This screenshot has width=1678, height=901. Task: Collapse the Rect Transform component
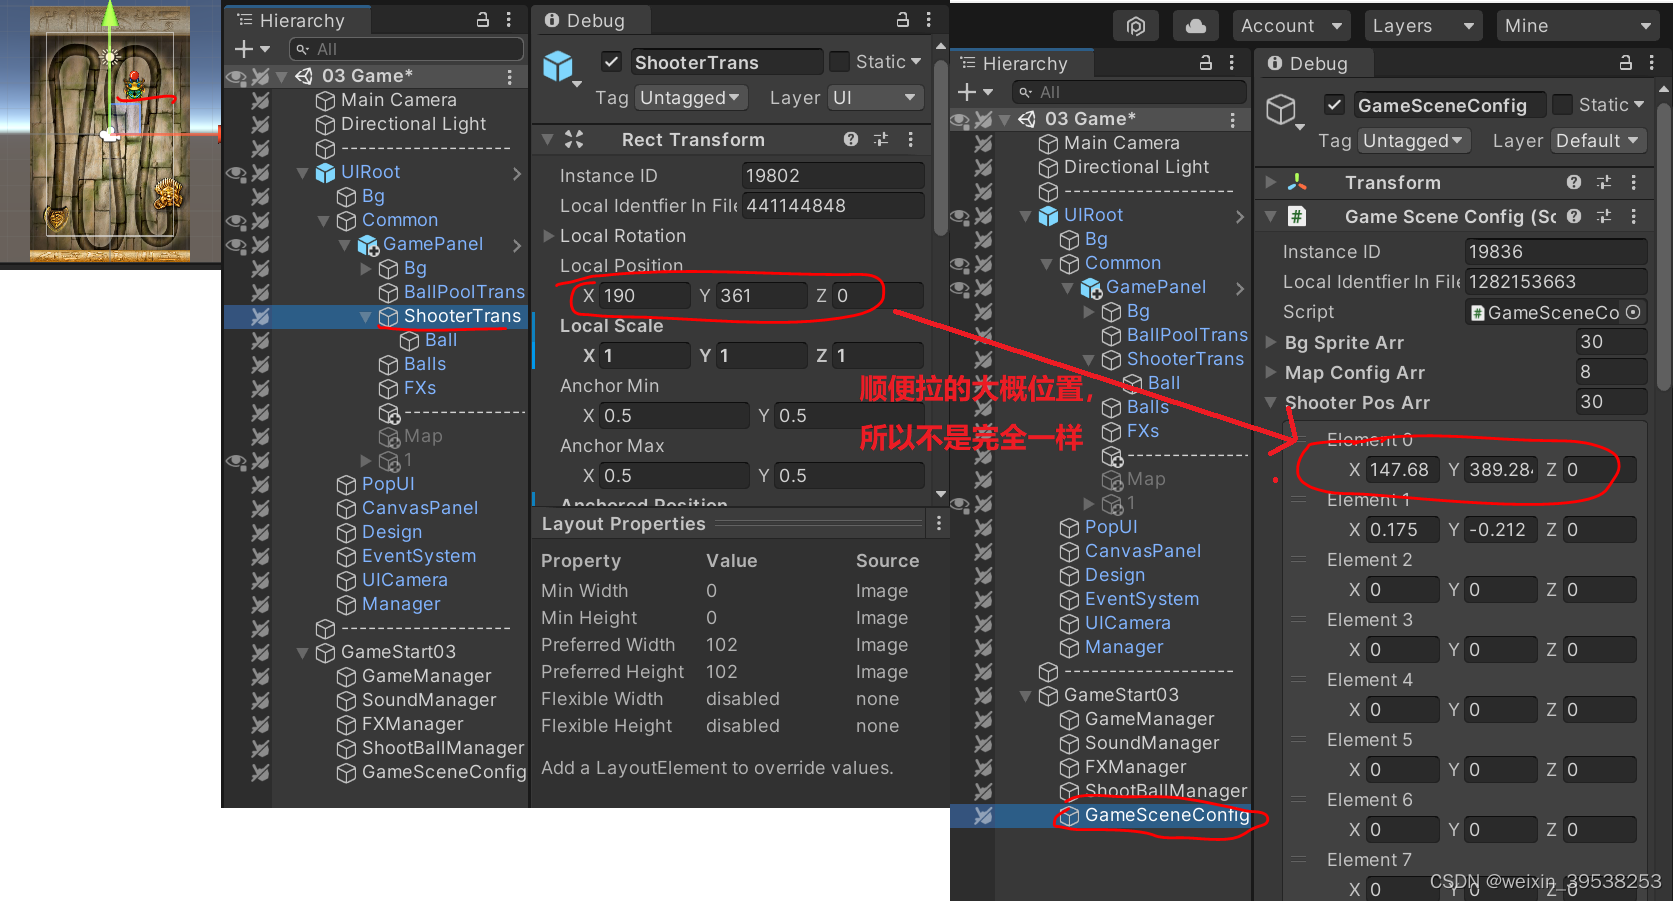[548, 139]
